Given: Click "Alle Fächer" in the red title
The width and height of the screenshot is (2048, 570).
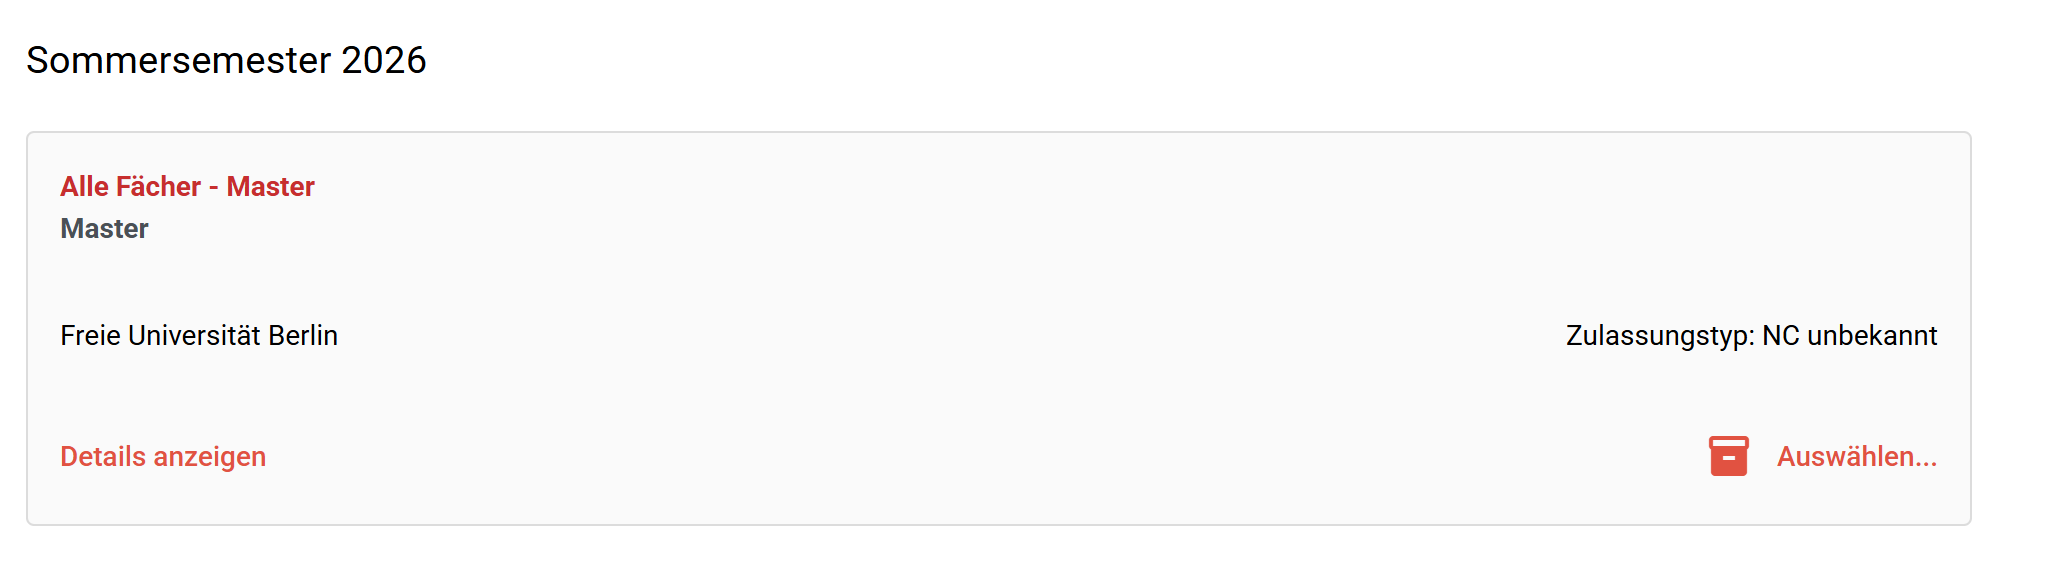Looking at the screenshot, I should coord(130,187).
